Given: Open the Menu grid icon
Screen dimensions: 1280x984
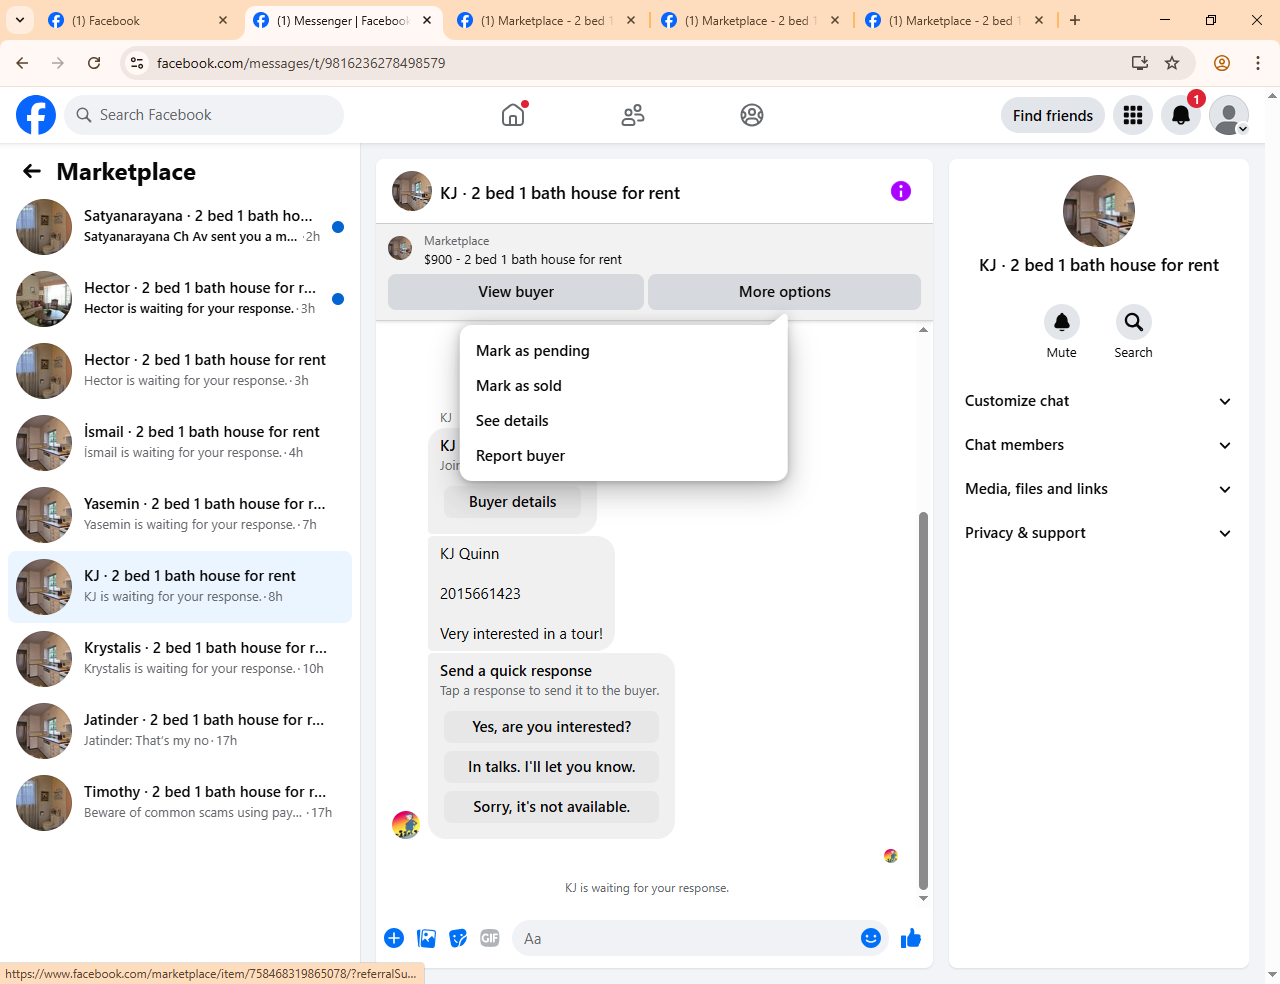Looking at the screenshot, I should click(x=1133, y=115).
